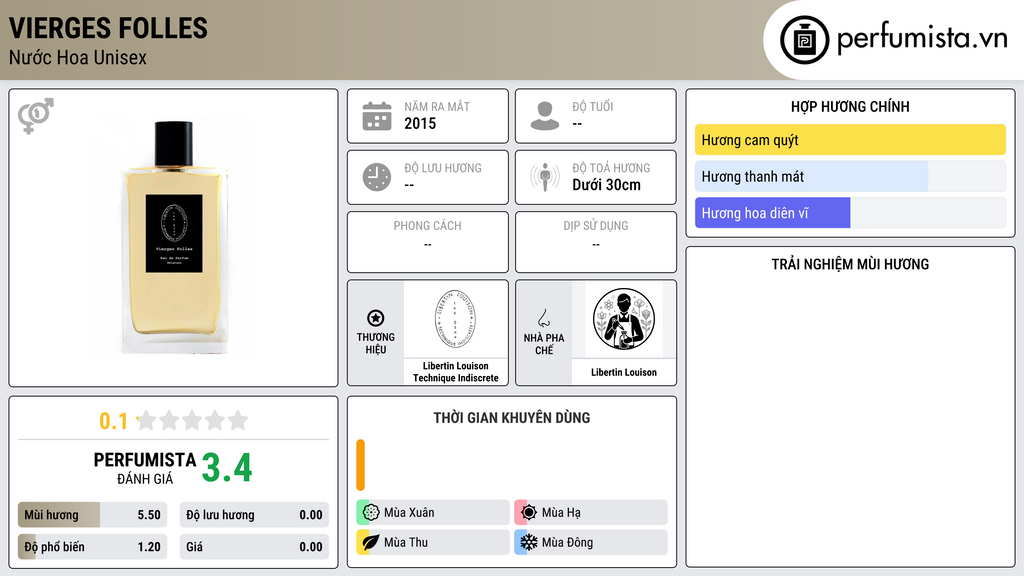Click the release year value 2015
This screenshot has width=1024, height=576.
click(x=420, y=123)
